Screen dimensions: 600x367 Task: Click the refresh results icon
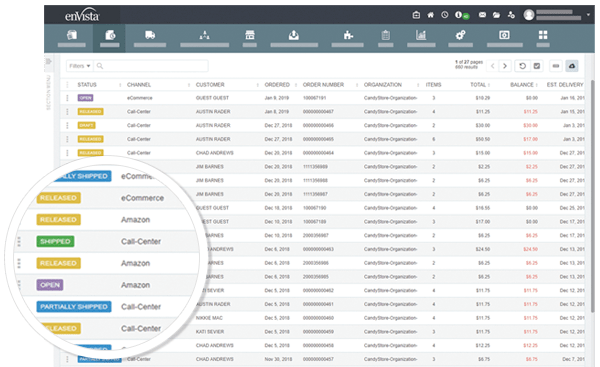pos(522,66)
